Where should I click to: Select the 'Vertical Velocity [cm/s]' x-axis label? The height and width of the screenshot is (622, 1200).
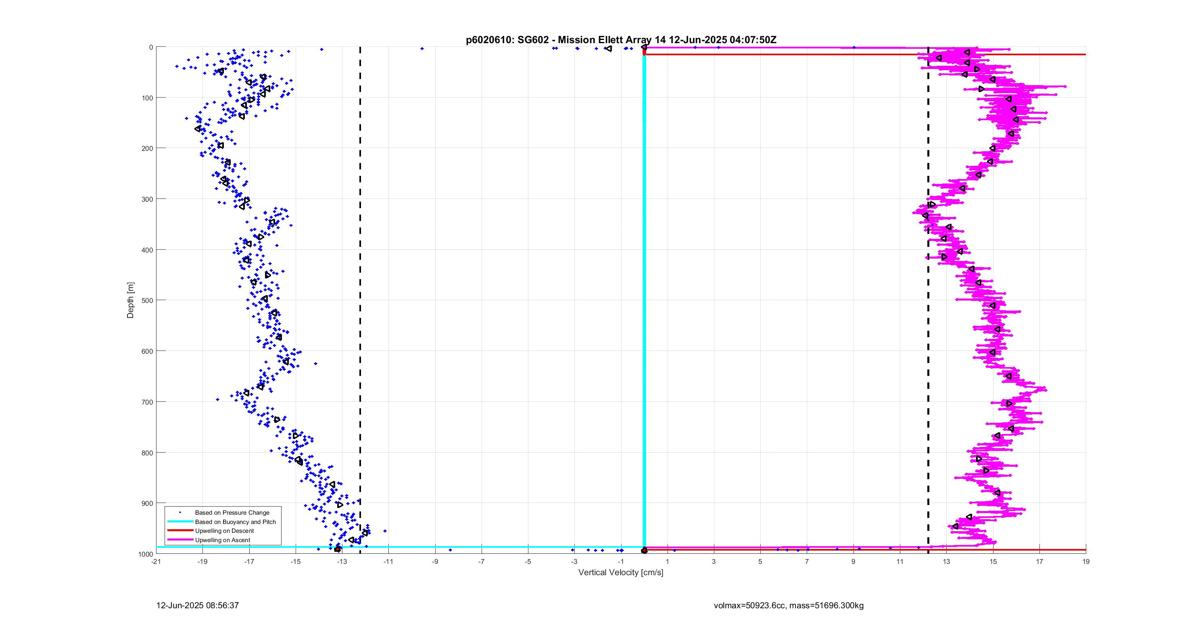[x=620, y=572]
